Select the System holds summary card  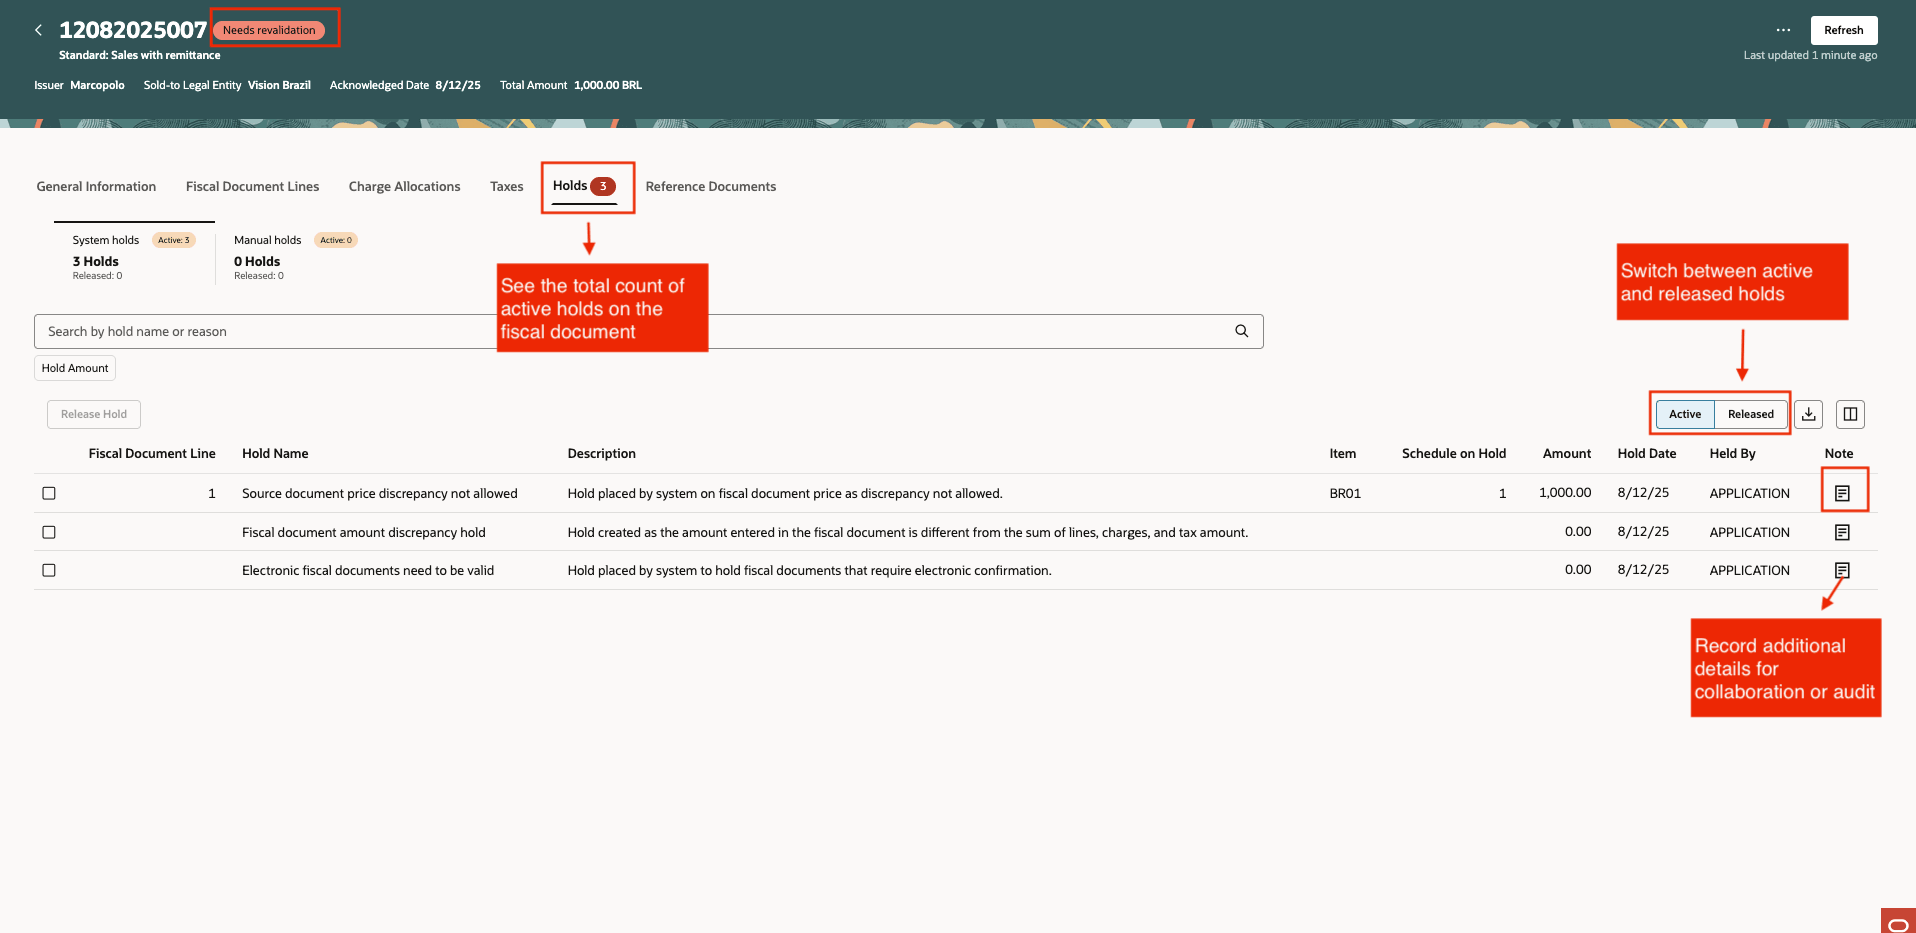(x=134, y=256)
